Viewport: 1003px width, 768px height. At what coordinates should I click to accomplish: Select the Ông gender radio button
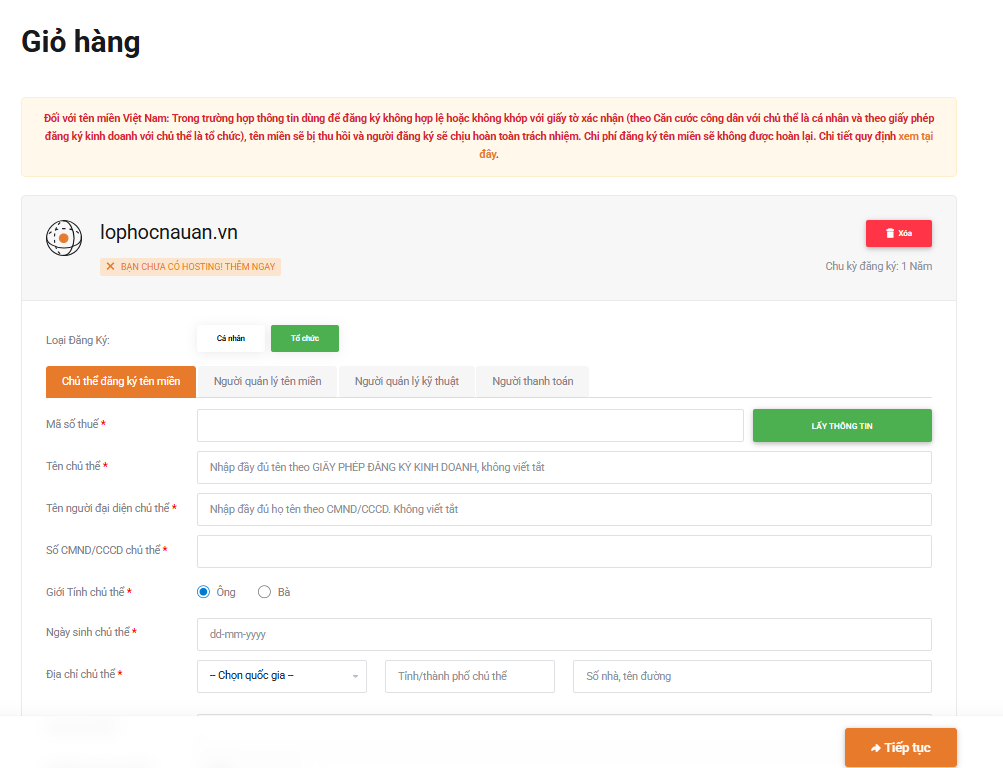(204, 592)
